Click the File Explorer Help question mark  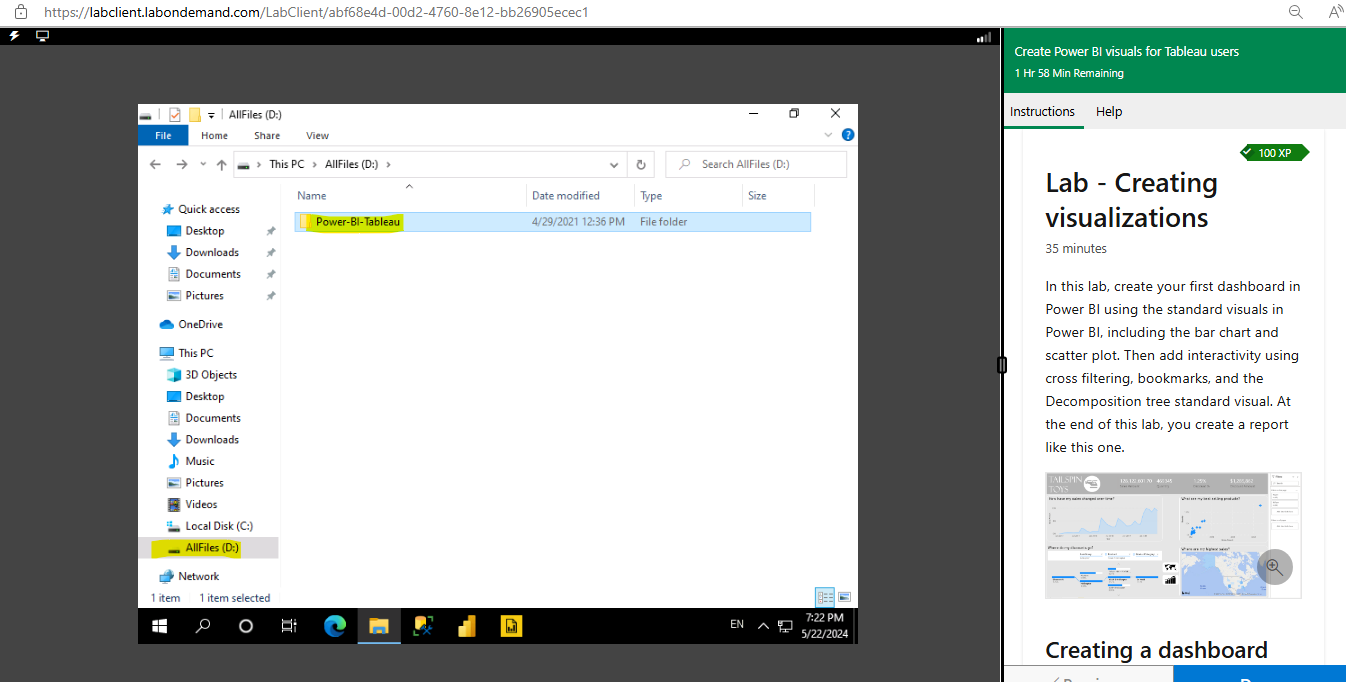[848, 135]
